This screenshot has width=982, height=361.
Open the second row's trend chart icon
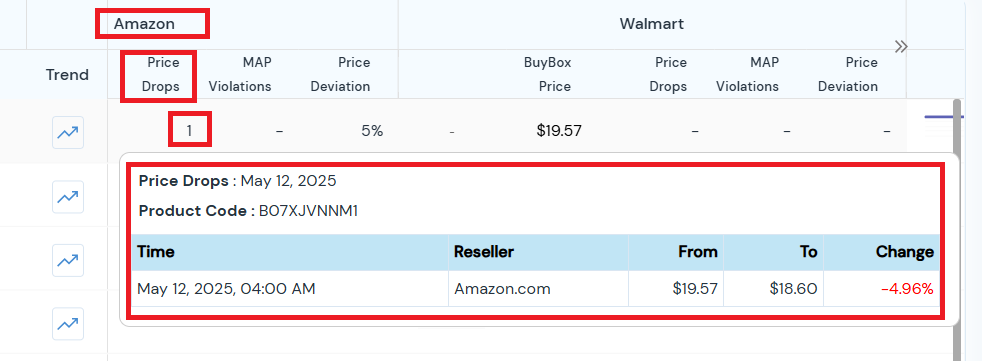(68, 197)
